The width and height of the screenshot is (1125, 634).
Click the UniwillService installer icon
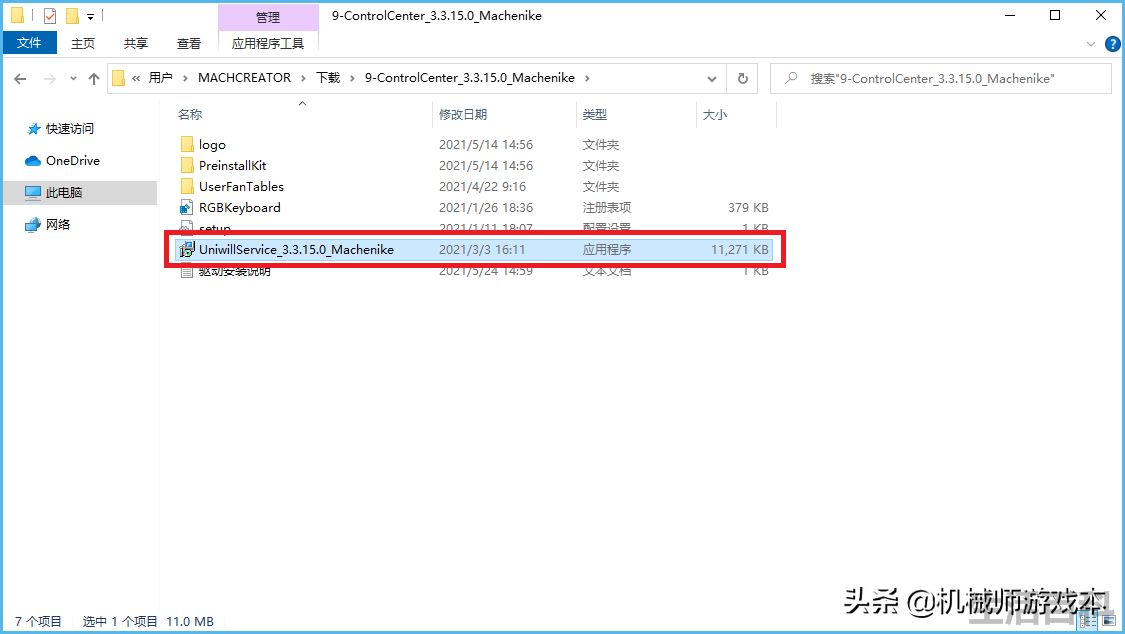pyautogui.click(x=187, y=250)
